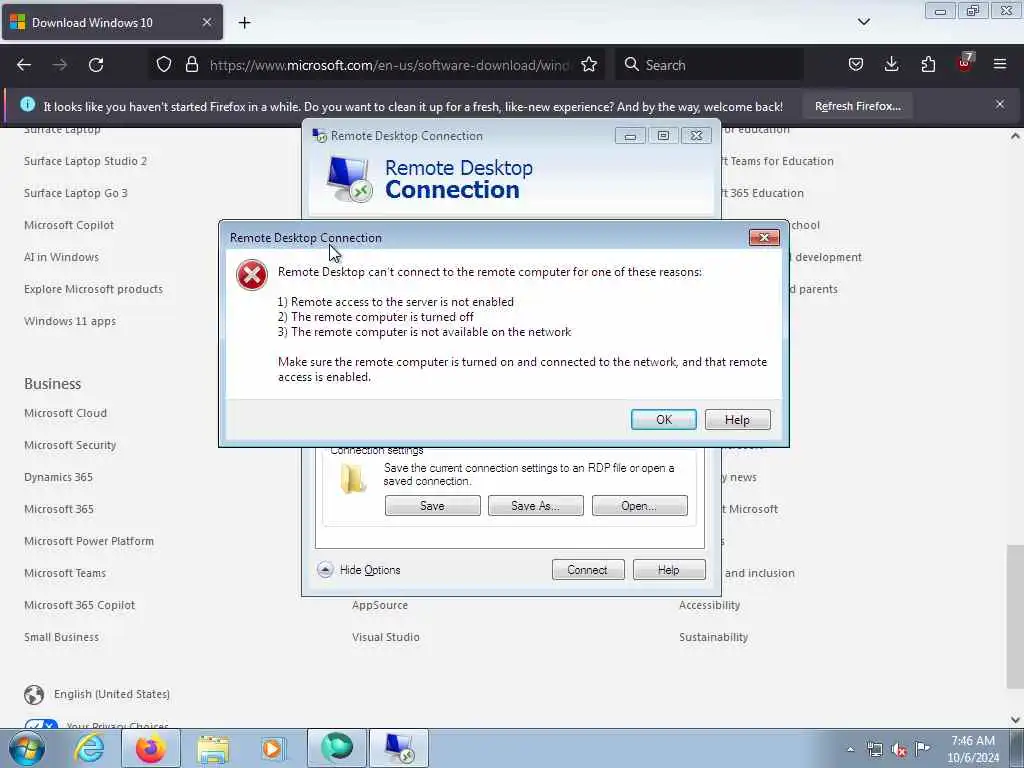The width and height of the screenshot is (1024, 768).
Task: Open Help in the Remote Desktop error dialog
Action: click(737, 419)
